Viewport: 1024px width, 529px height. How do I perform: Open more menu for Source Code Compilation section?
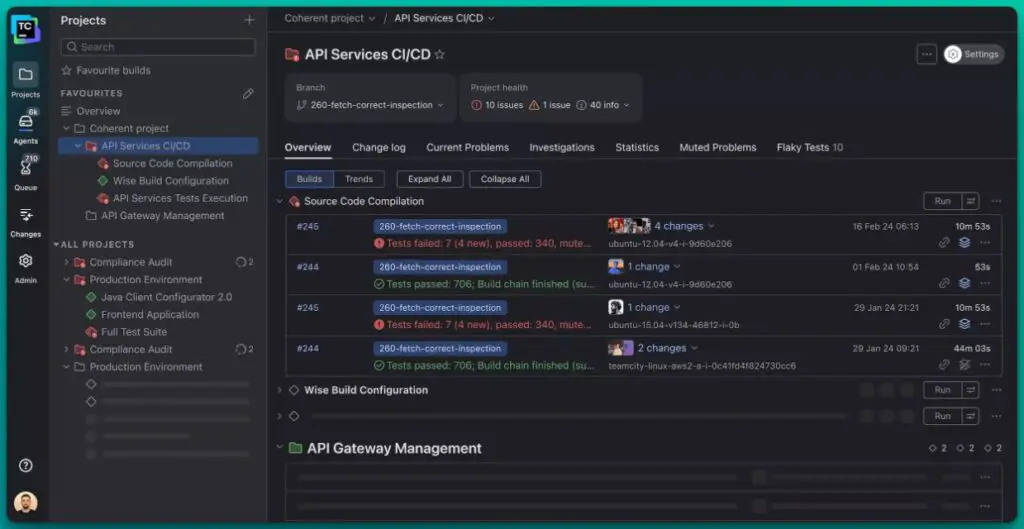[996, 201]
